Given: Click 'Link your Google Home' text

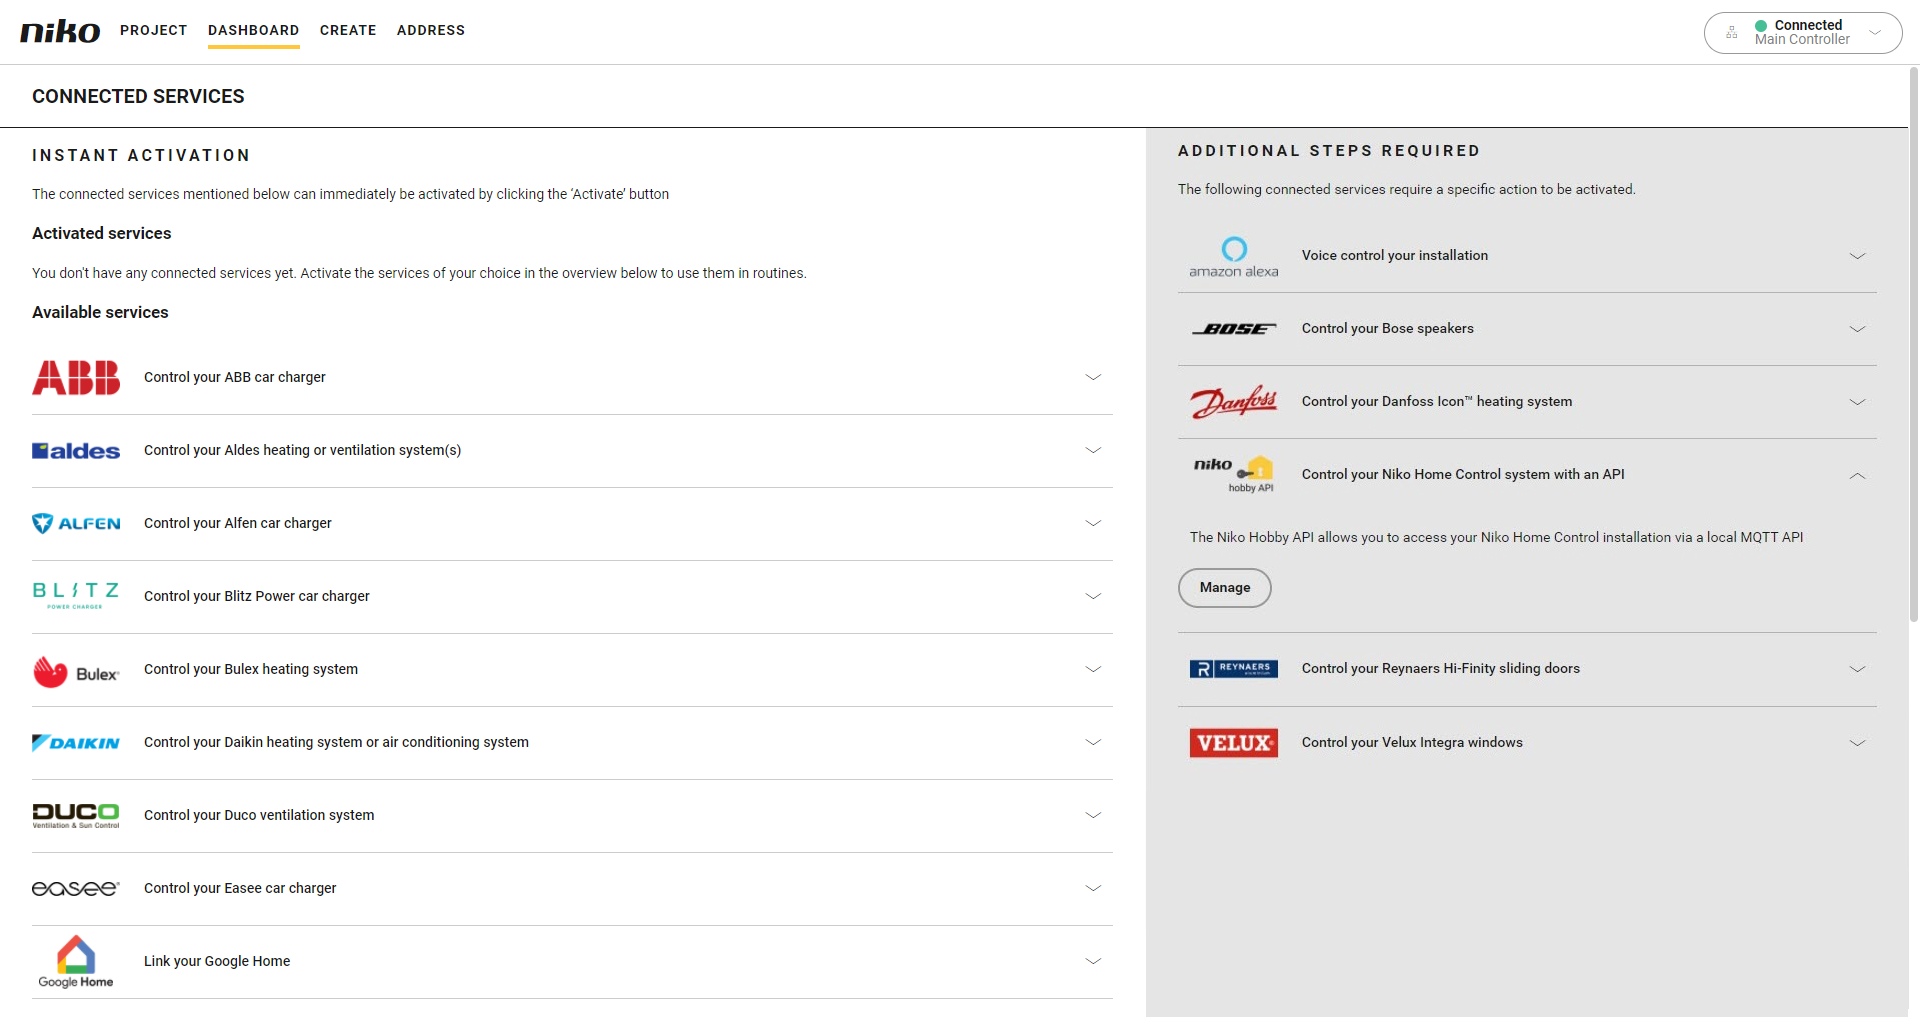Looking at the screenshot, I should click(x=217, y=962).
